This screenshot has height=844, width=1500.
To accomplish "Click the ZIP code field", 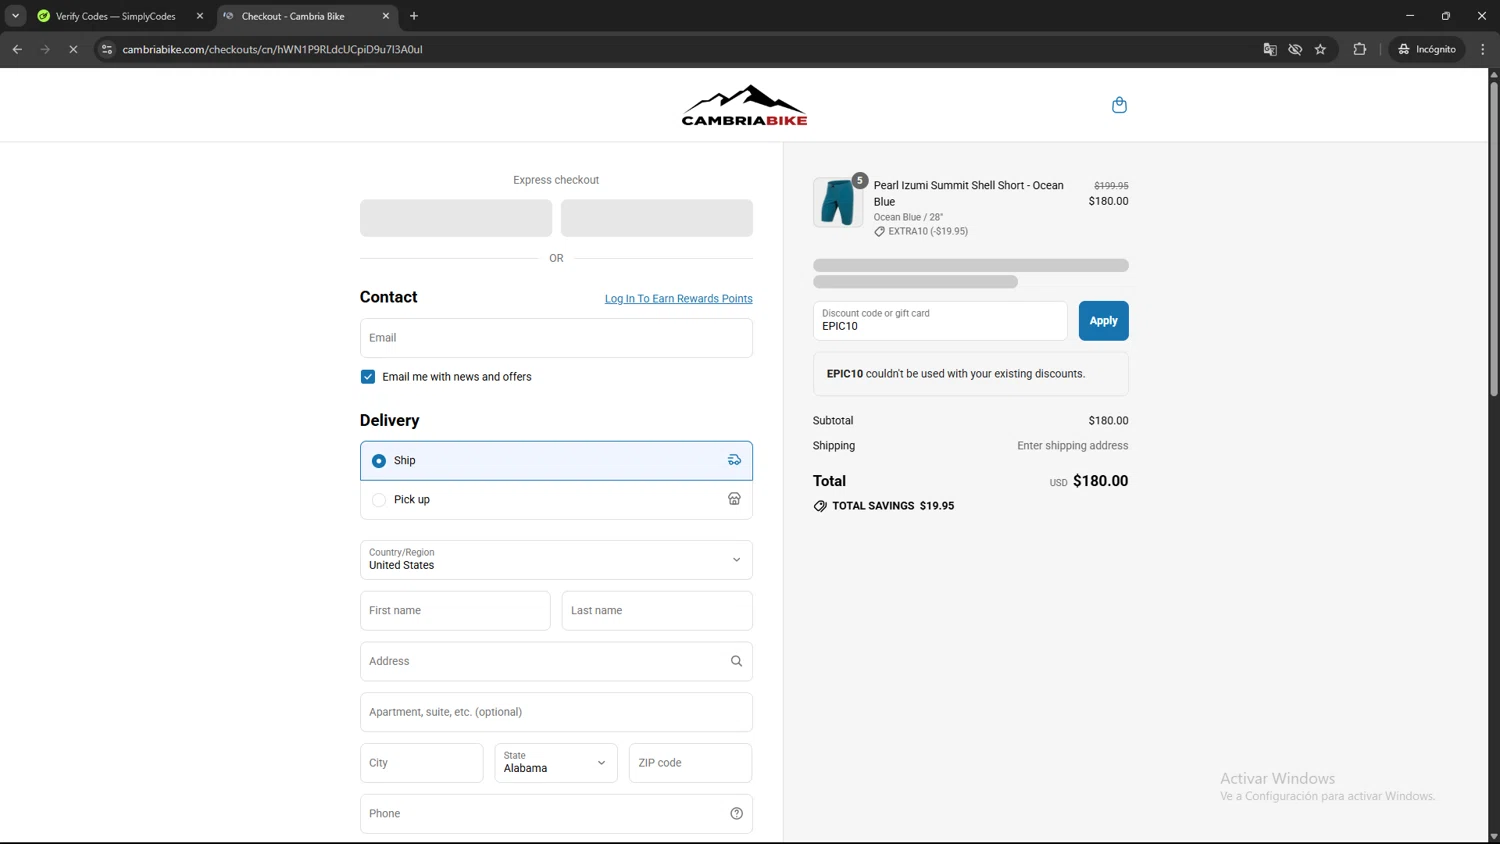I will (690, 763).
